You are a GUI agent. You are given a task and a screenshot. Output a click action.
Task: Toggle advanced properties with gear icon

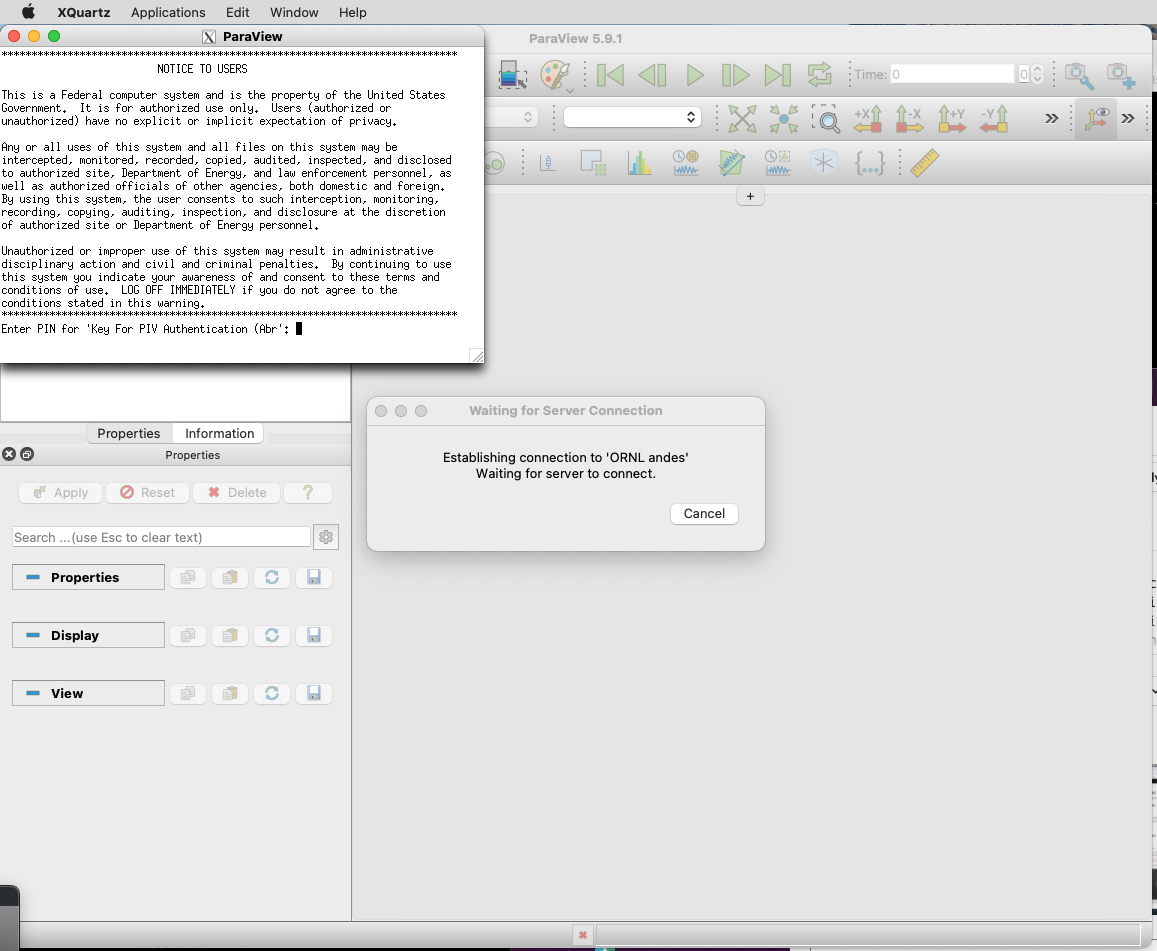point(326,537)
